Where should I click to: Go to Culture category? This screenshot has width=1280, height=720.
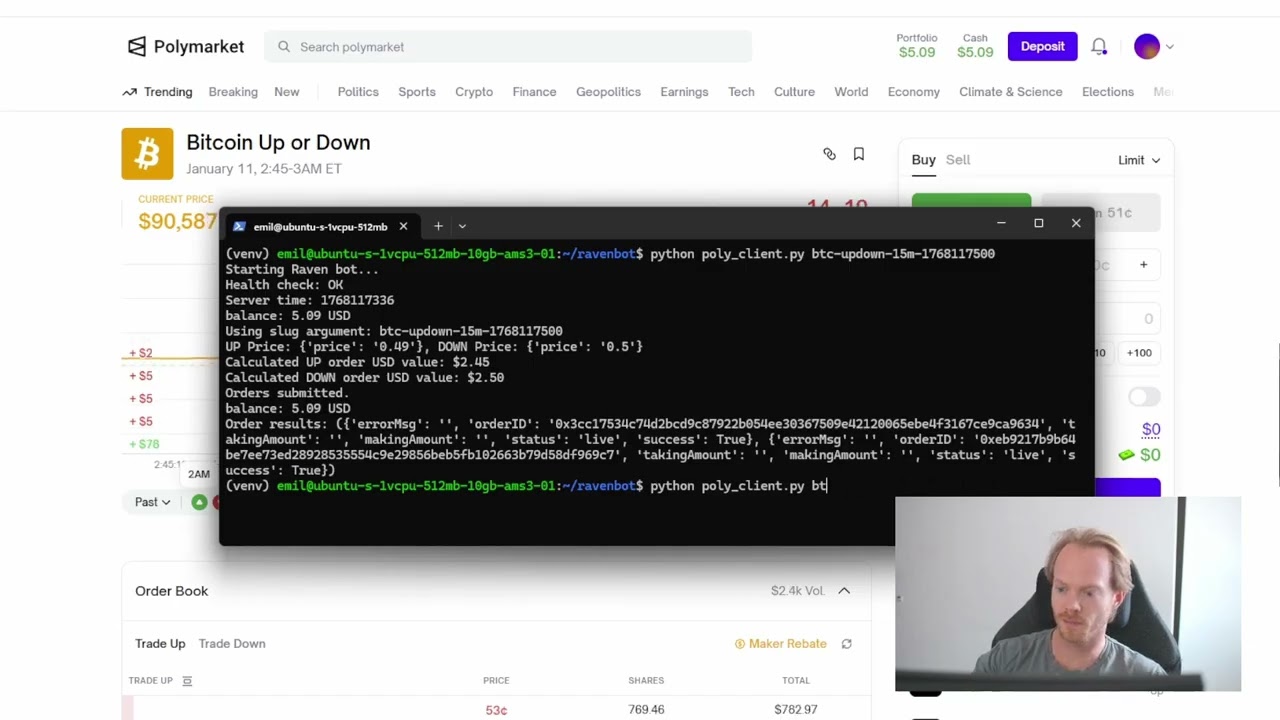794,92
